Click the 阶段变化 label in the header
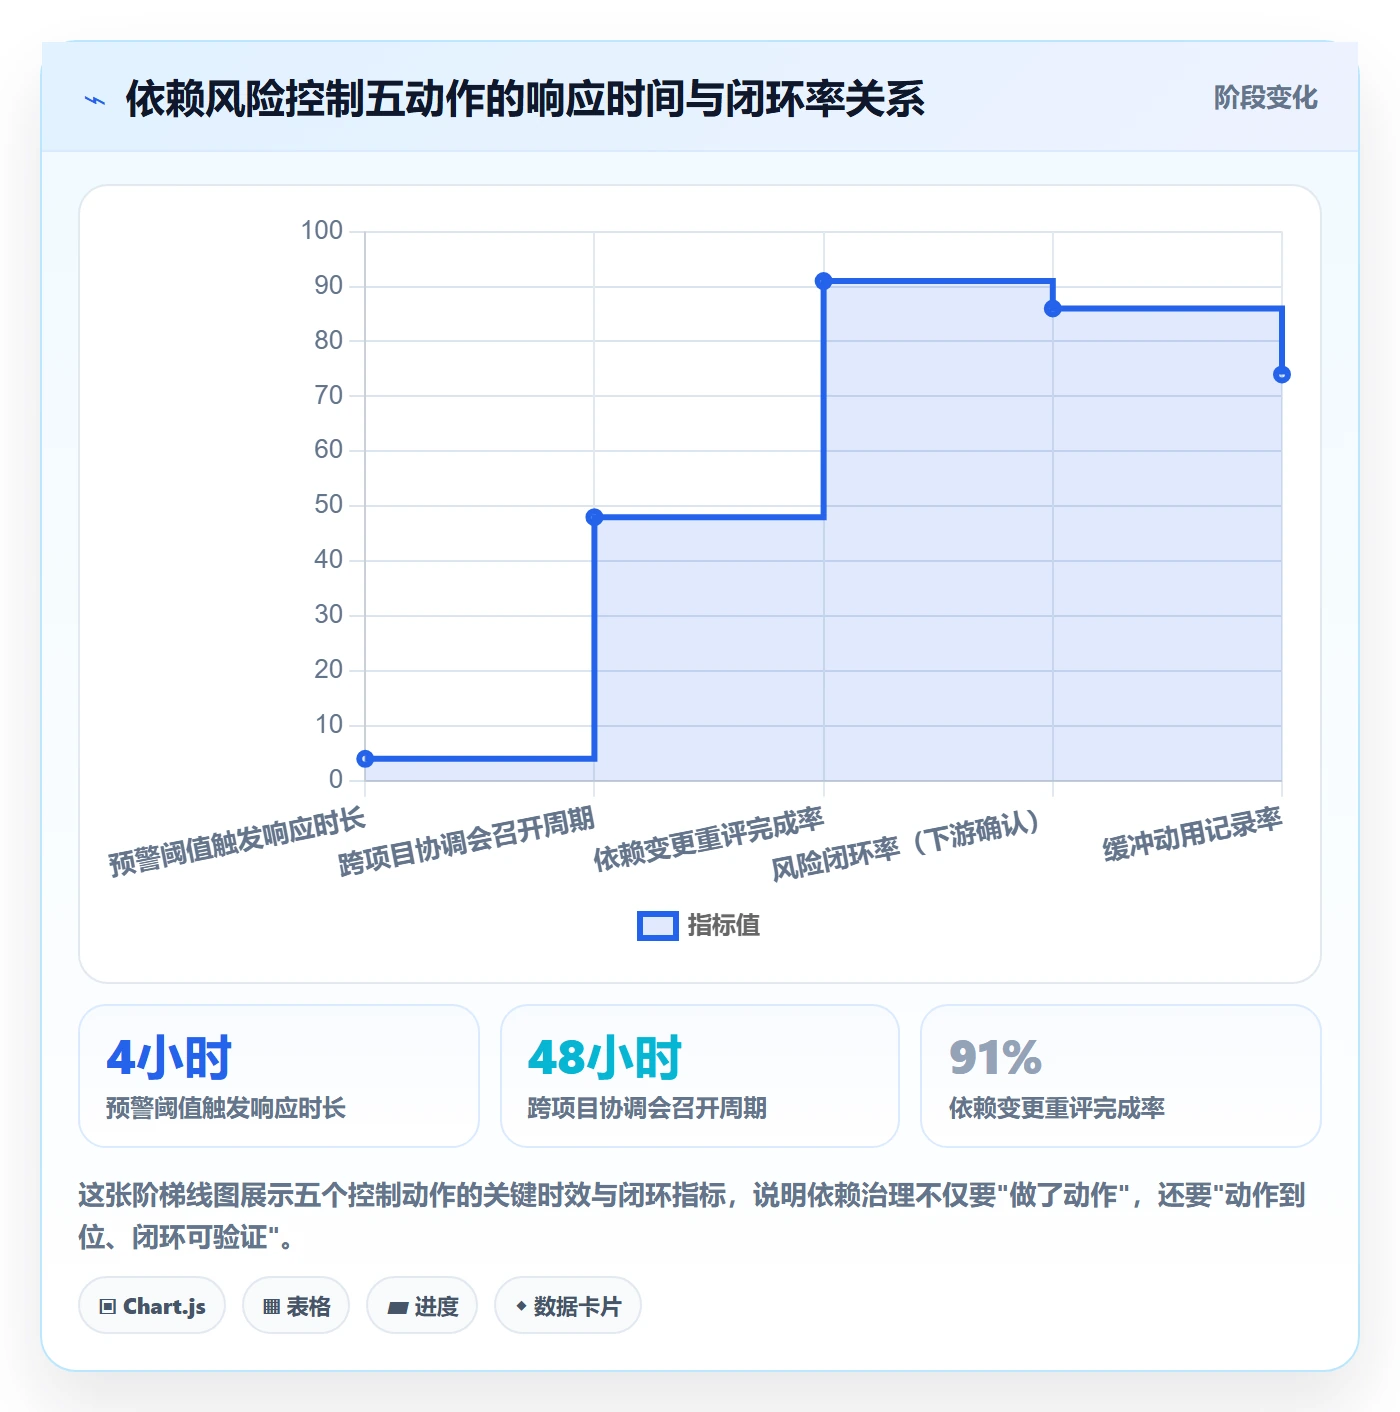 pyautogui.click(x=1265, y=98)
